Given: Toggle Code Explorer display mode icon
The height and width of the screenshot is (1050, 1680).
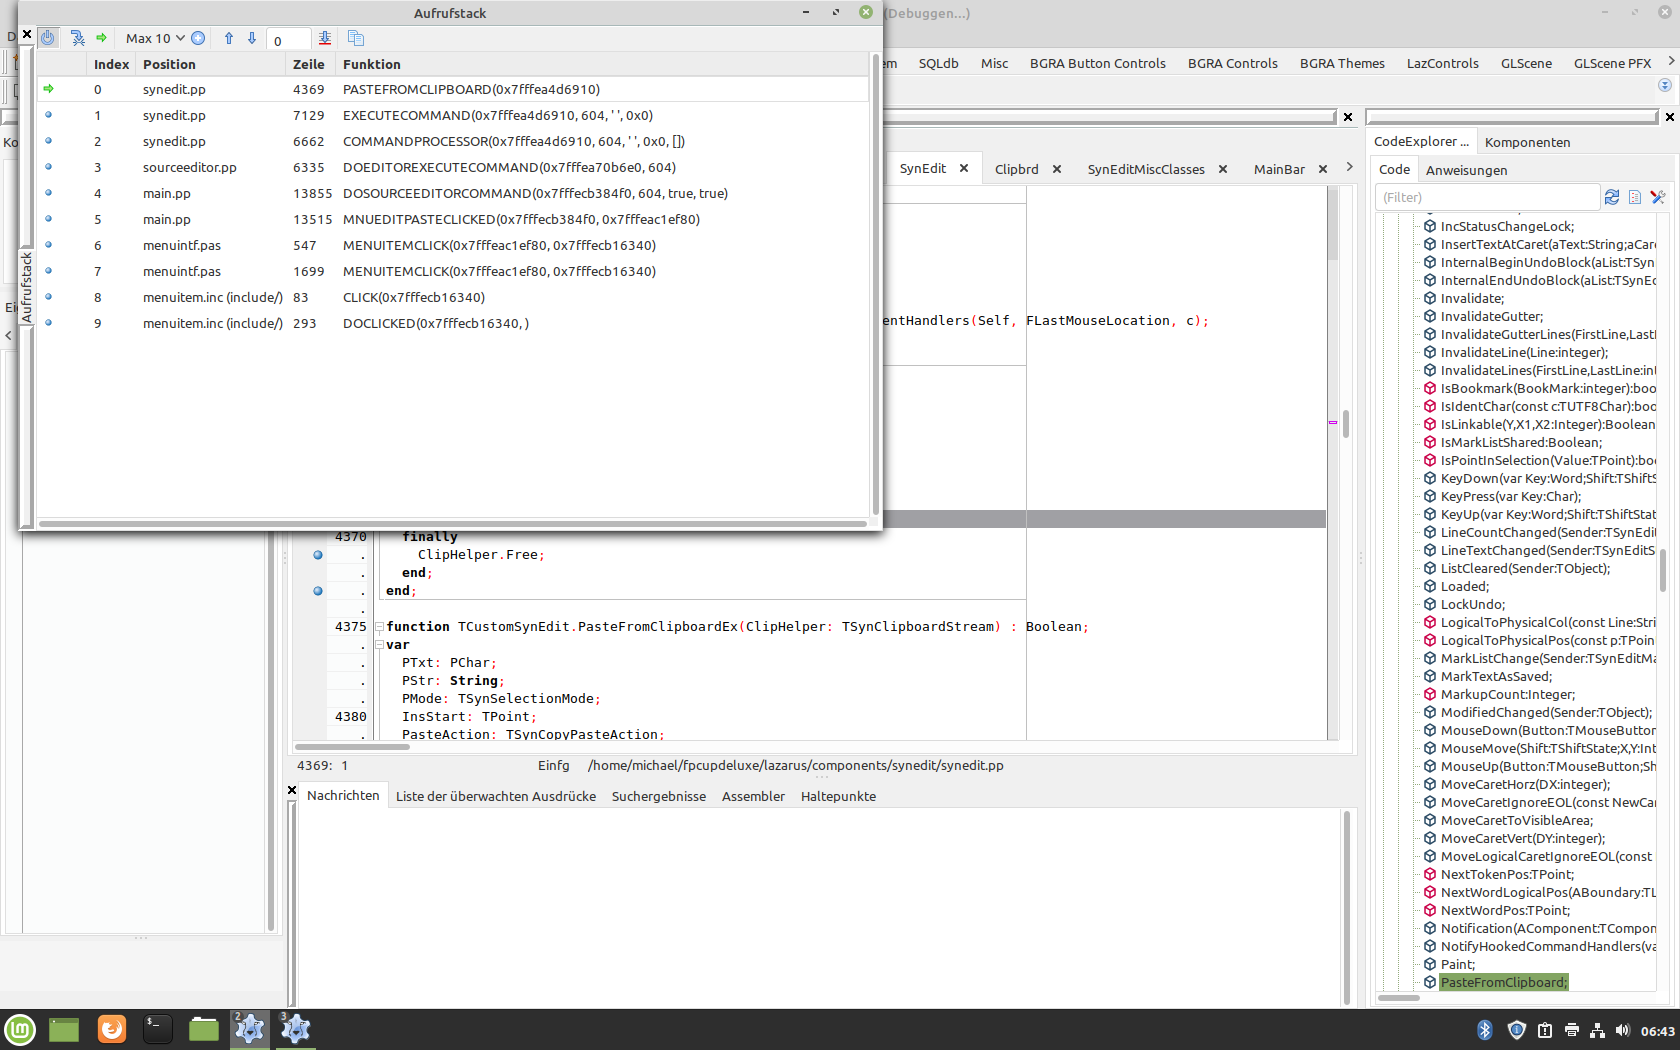Looking at the screenshot, I should click(x=1635, y=197).
